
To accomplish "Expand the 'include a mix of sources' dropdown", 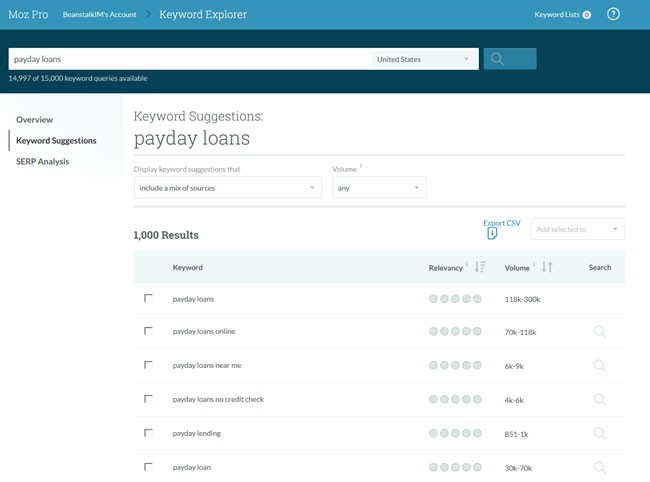I will (x=227, y=188).
